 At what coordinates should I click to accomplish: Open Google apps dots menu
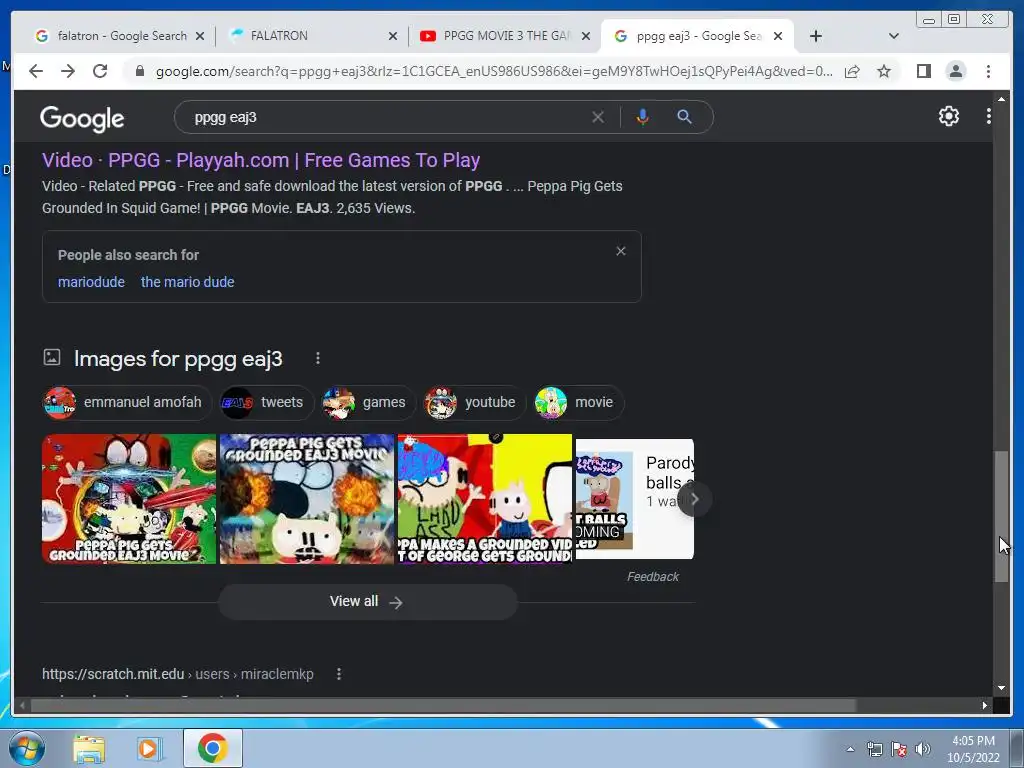pyautogui.click(x=989, y=116)
